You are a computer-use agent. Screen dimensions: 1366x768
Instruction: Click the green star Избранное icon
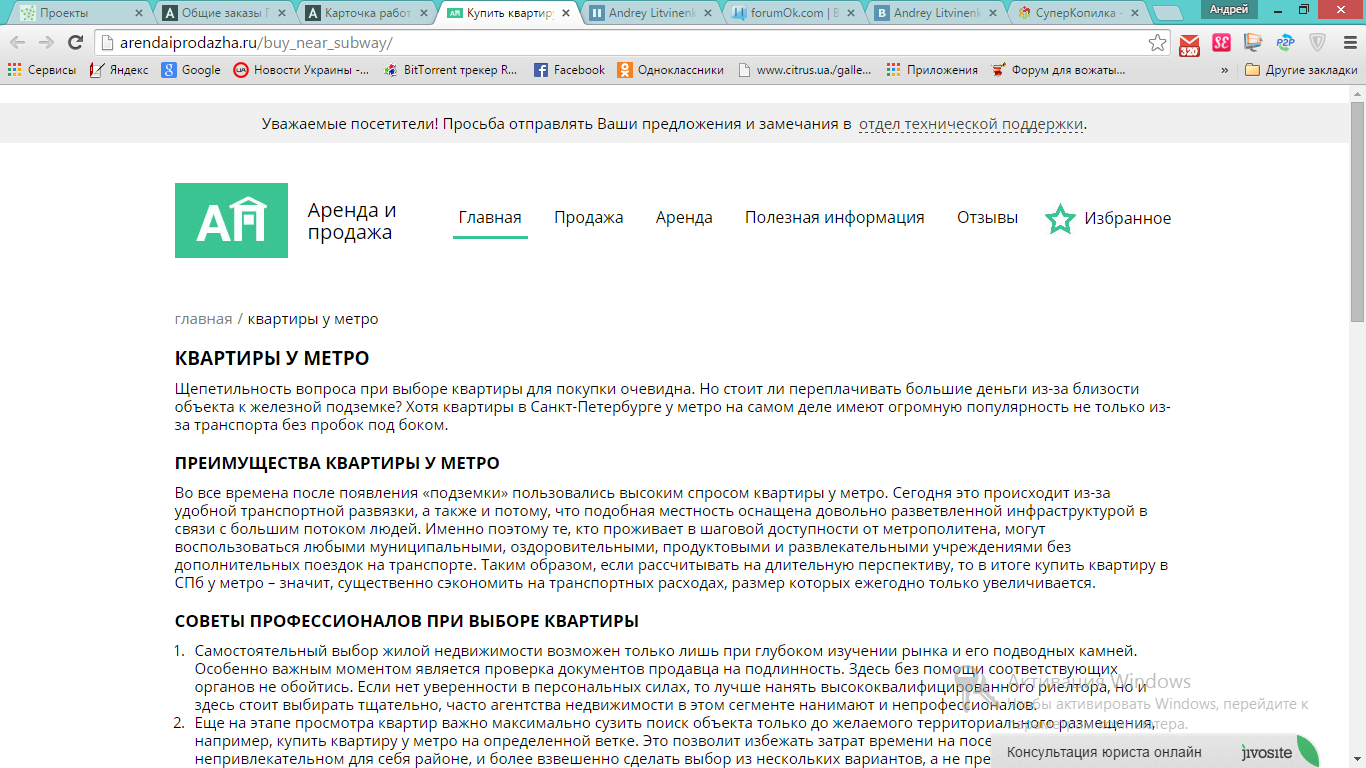(1060, 219)
